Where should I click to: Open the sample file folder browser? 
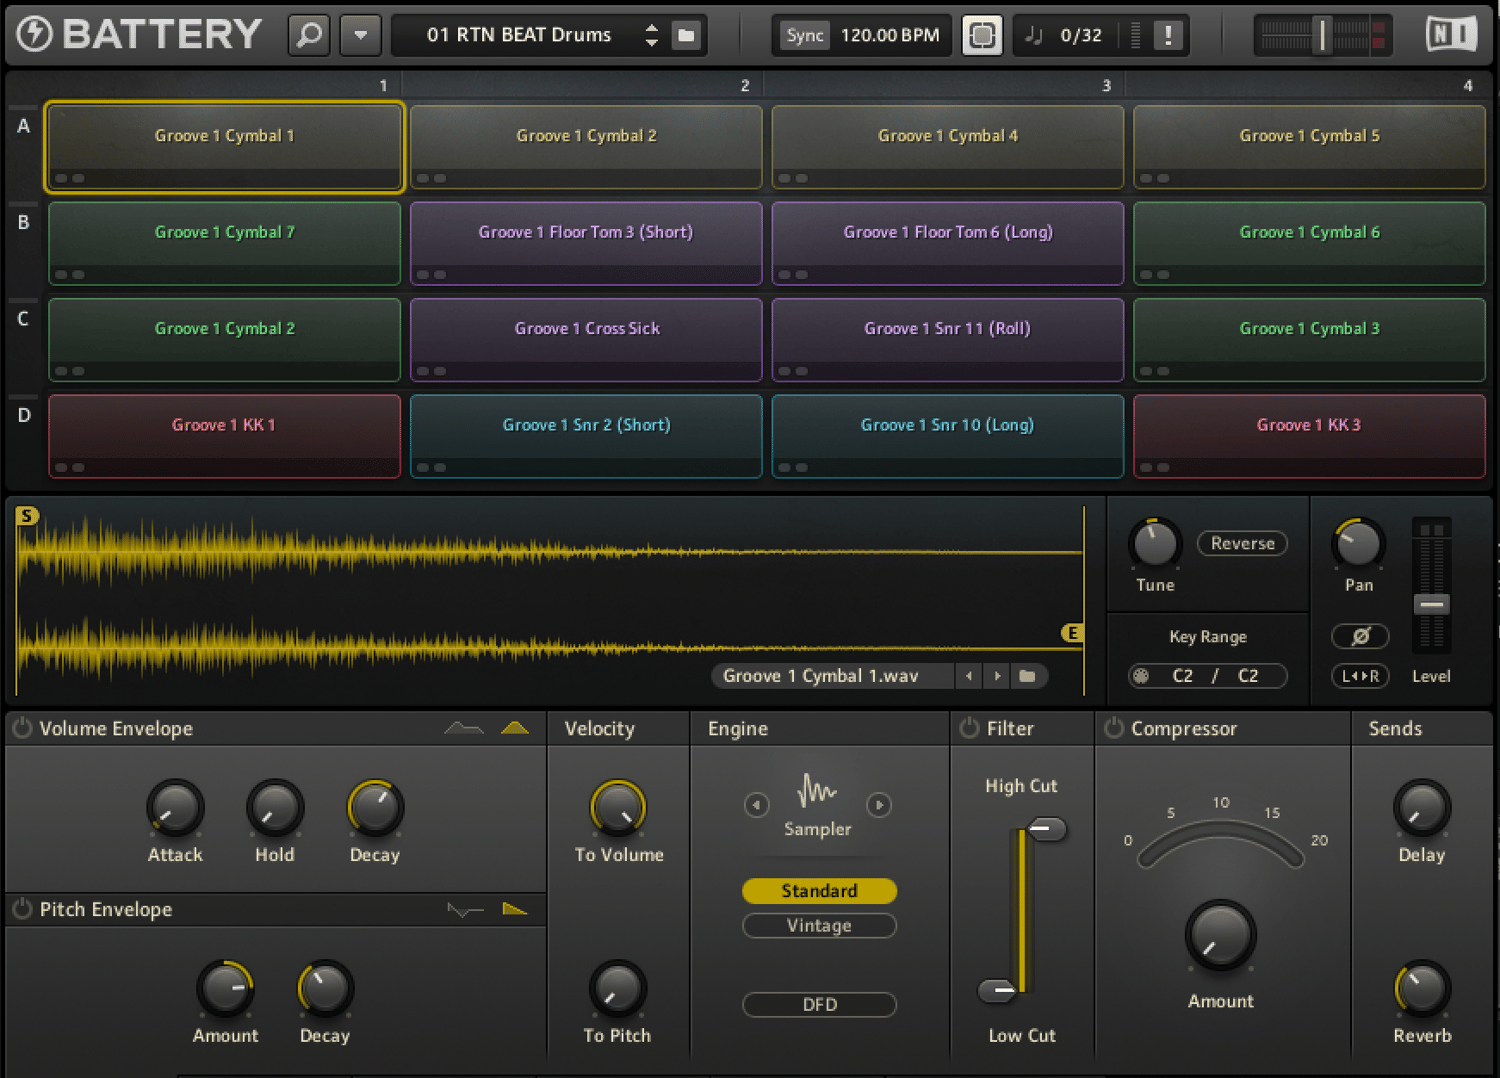tap(1027, 676)
